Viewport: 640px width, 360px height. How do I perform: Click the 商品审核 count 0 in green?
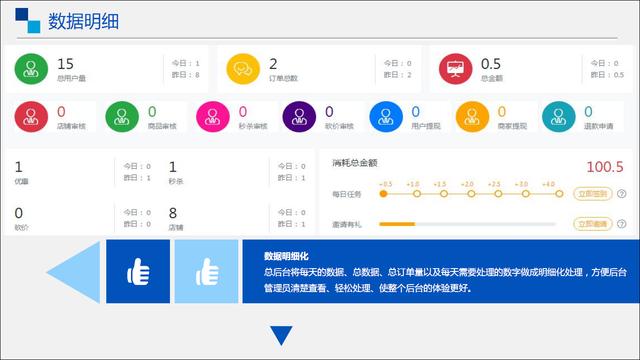(x=152, y=111)
